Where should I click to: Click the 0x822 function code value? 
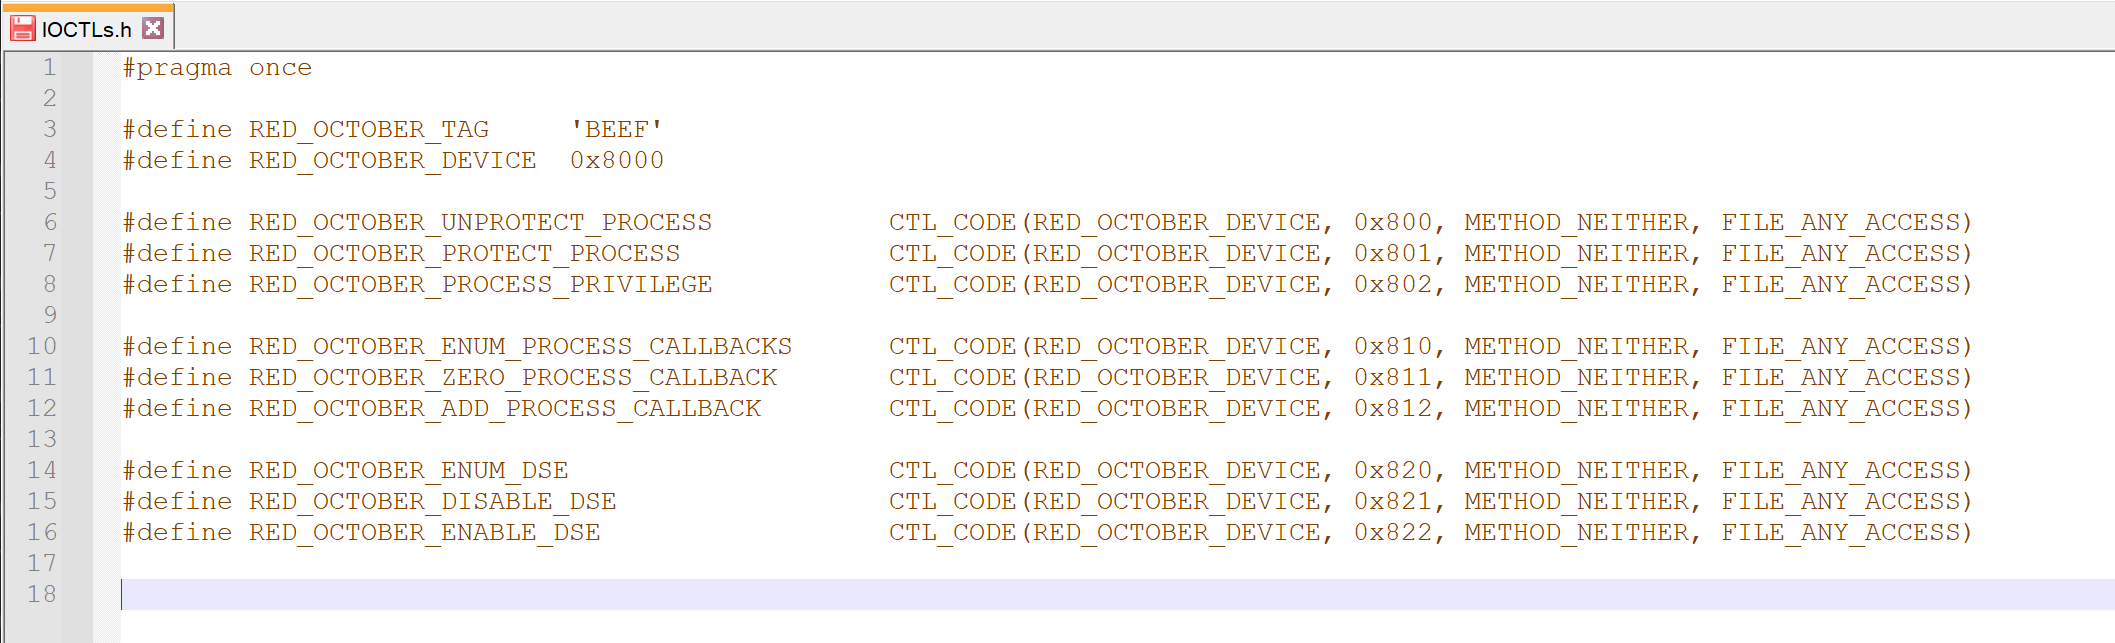[x=1393, y=532]
